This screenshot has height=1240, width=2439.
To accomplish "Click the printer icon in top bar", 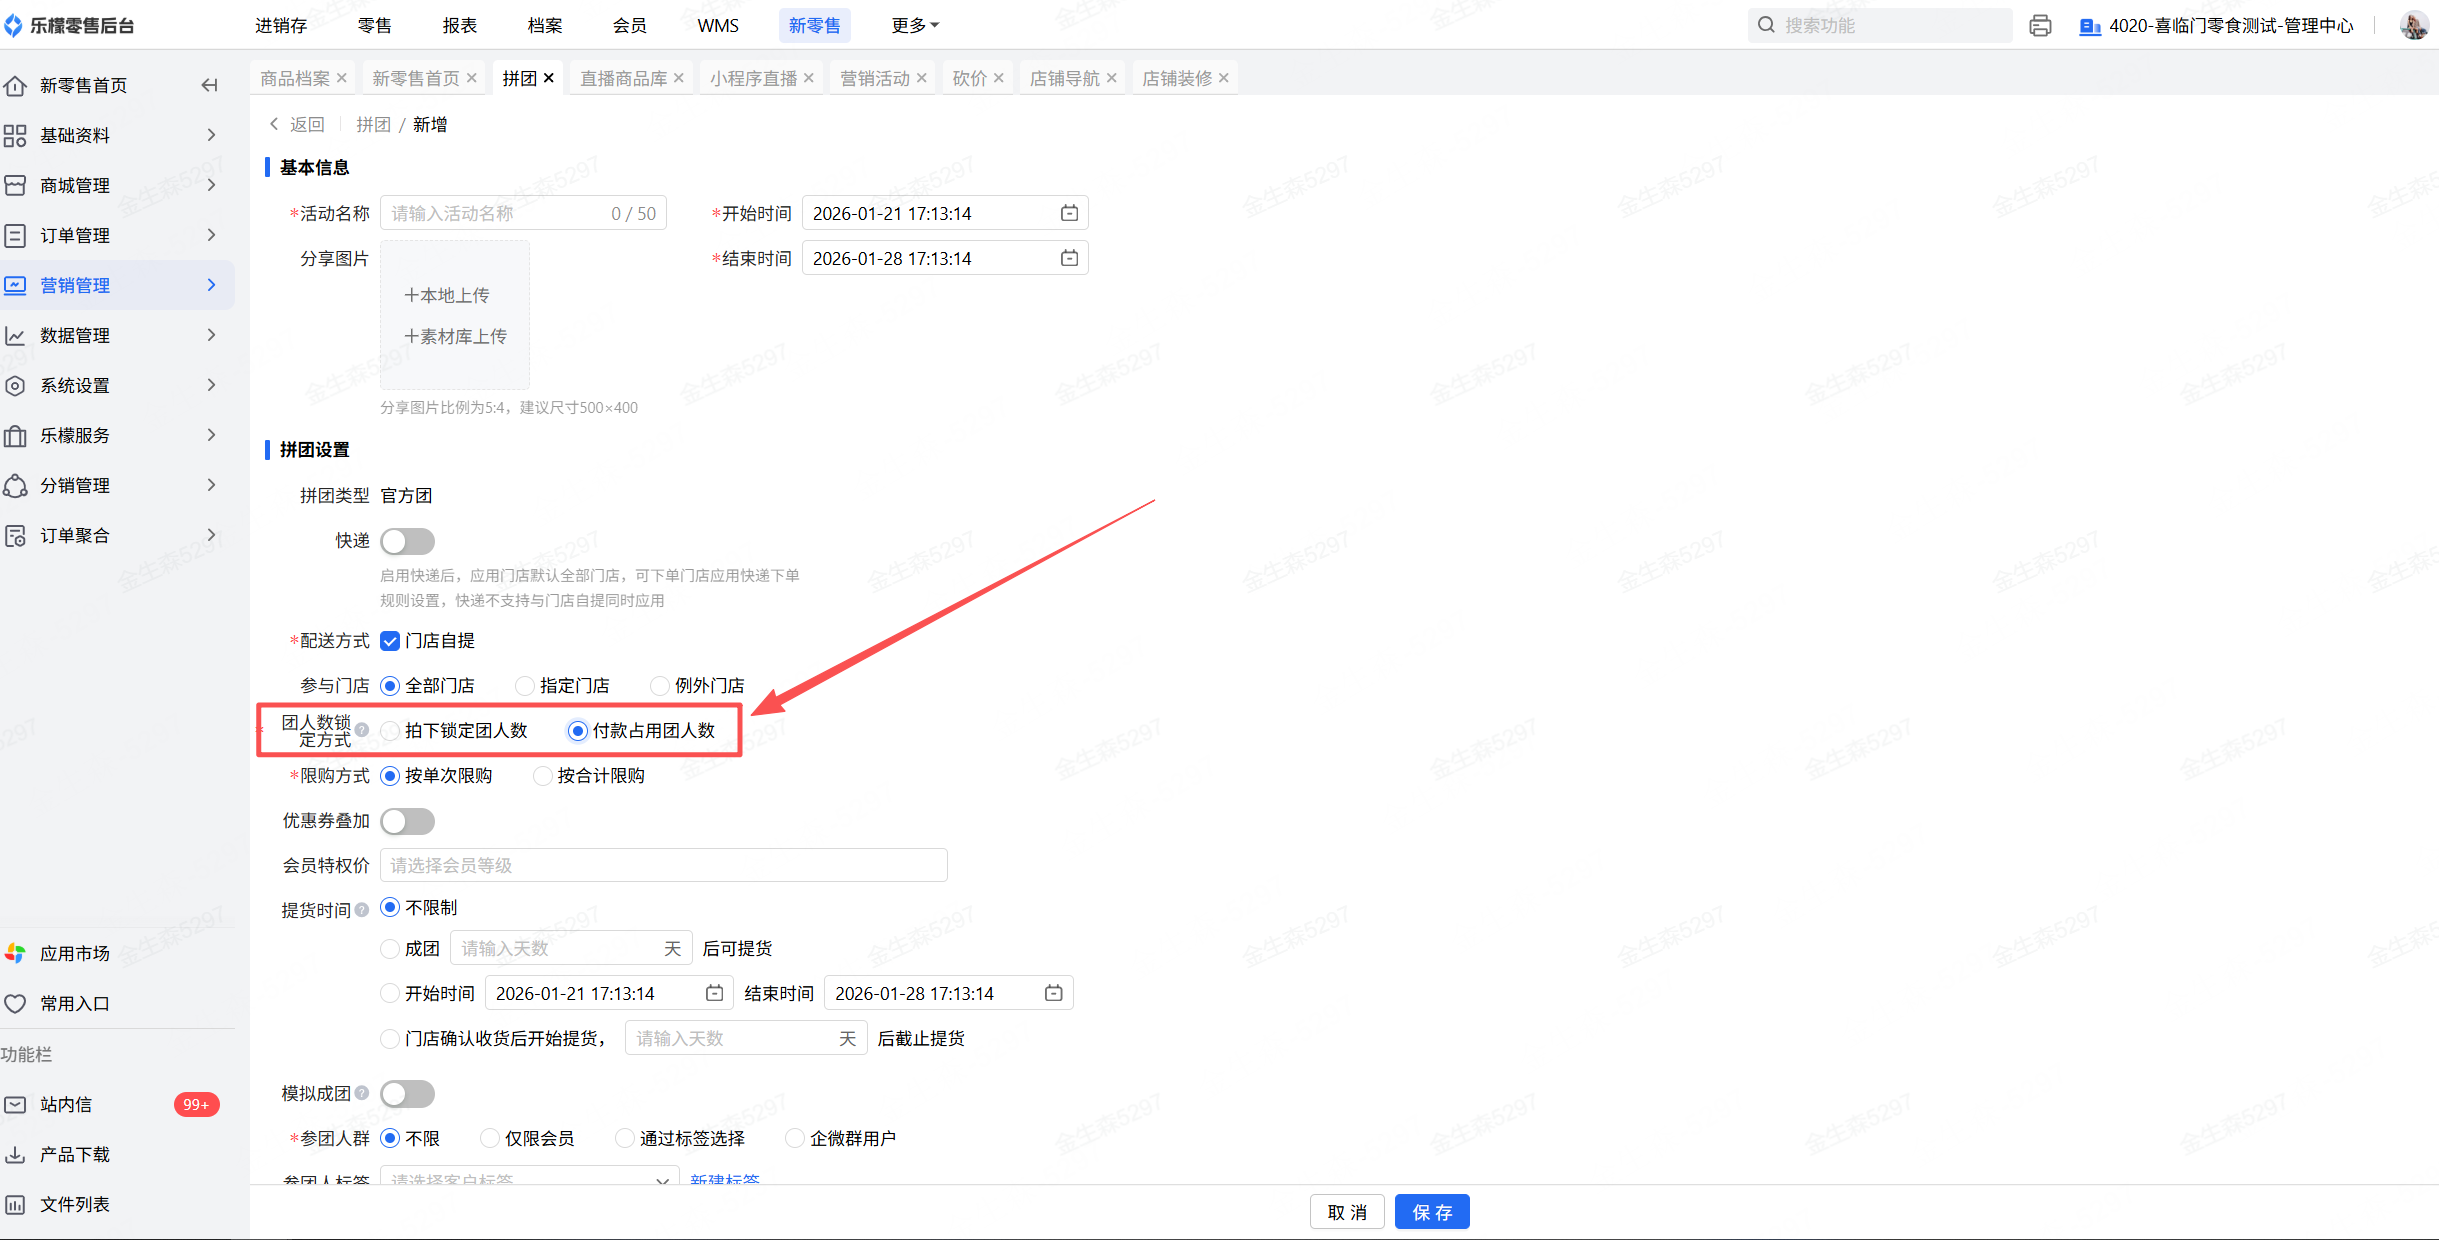I will 2040,26.
